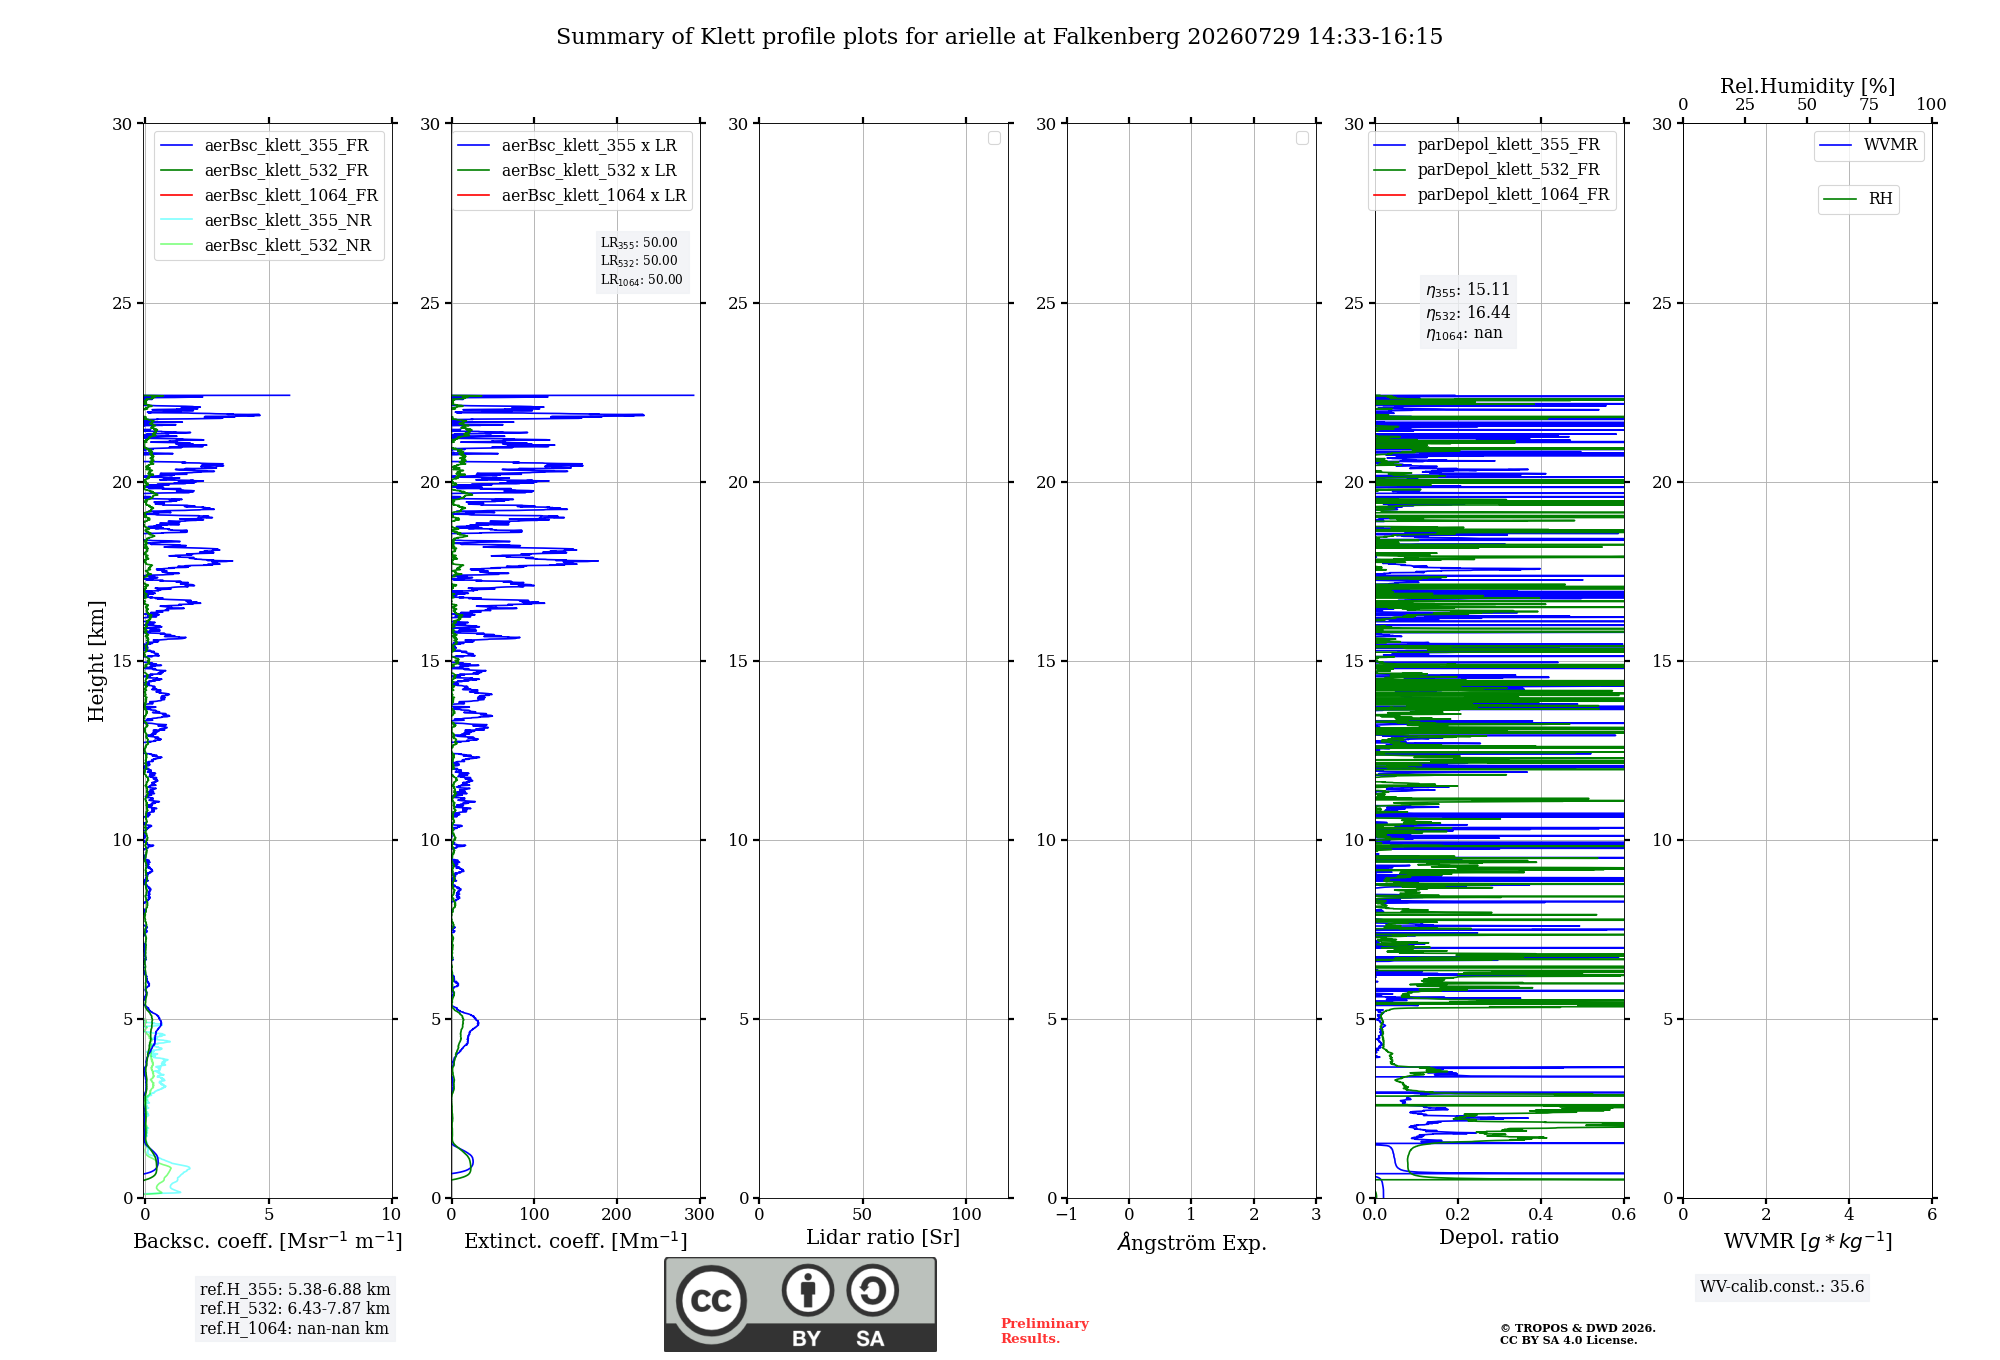Image resolution: width=2000 pixels, height=1360 pixels.
Task: Click the green RH legend entry
Action: tap(1858, 199)
